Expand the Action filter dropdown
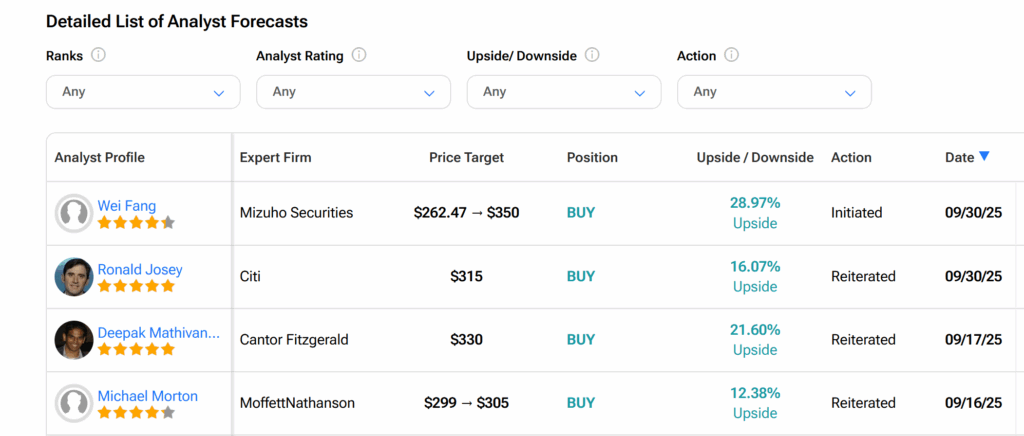Image resolution: width=1024 pixels, height=436 pixels. point(774,92)
